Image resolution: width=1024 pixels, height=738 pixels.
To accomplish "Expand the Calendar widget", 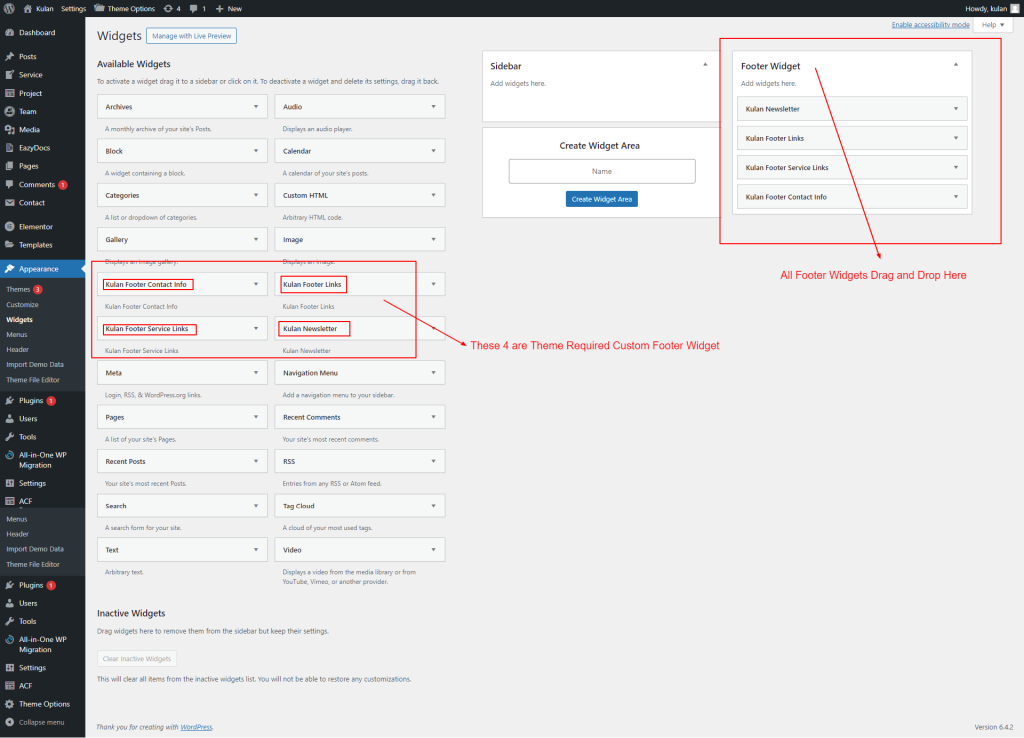I will tap(434, 151).
